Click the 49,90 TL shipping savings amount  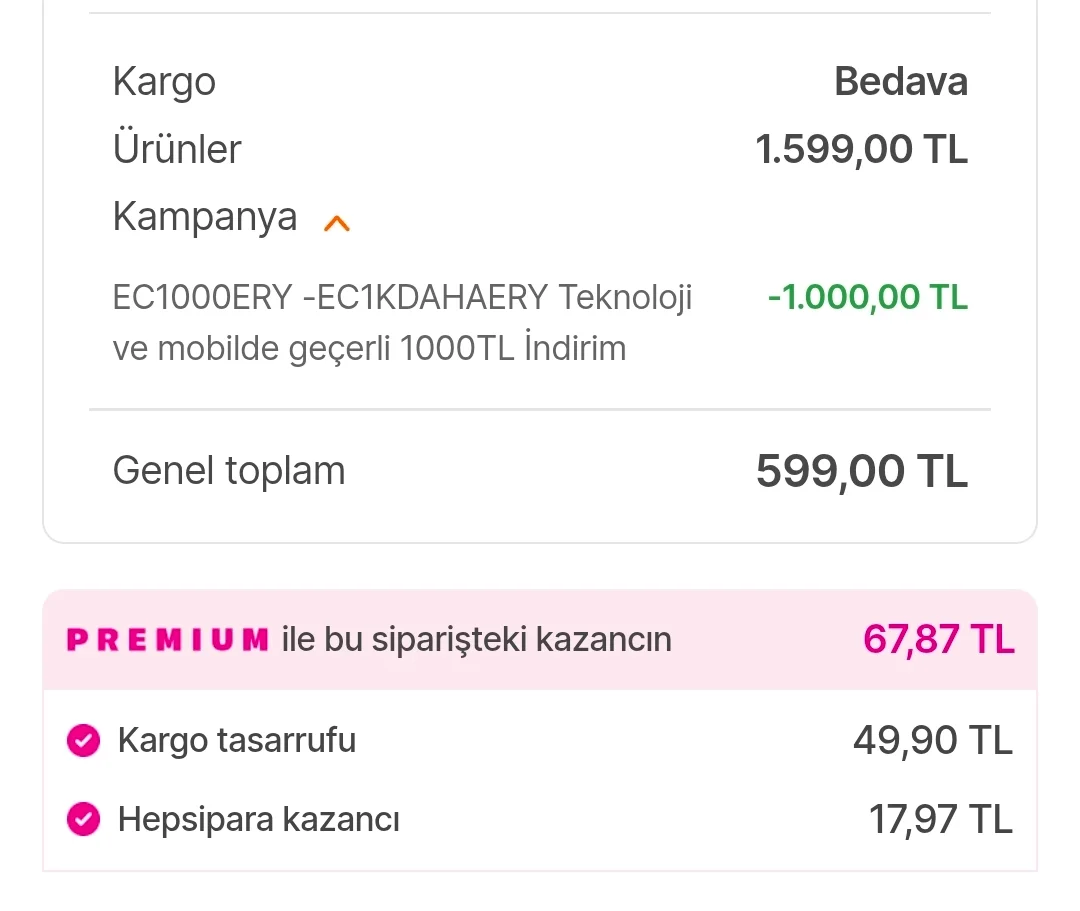932,741
